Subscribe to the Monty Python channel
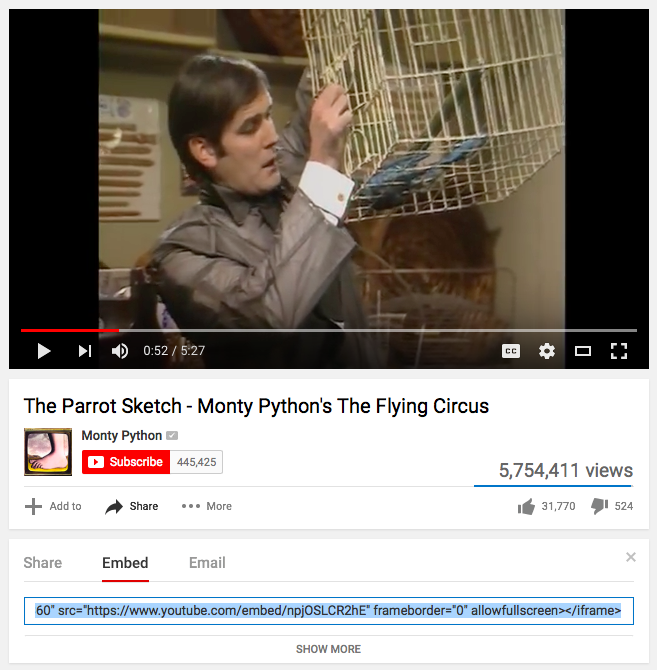The height and width of the screenshot is (670, 657). point(126,462)
